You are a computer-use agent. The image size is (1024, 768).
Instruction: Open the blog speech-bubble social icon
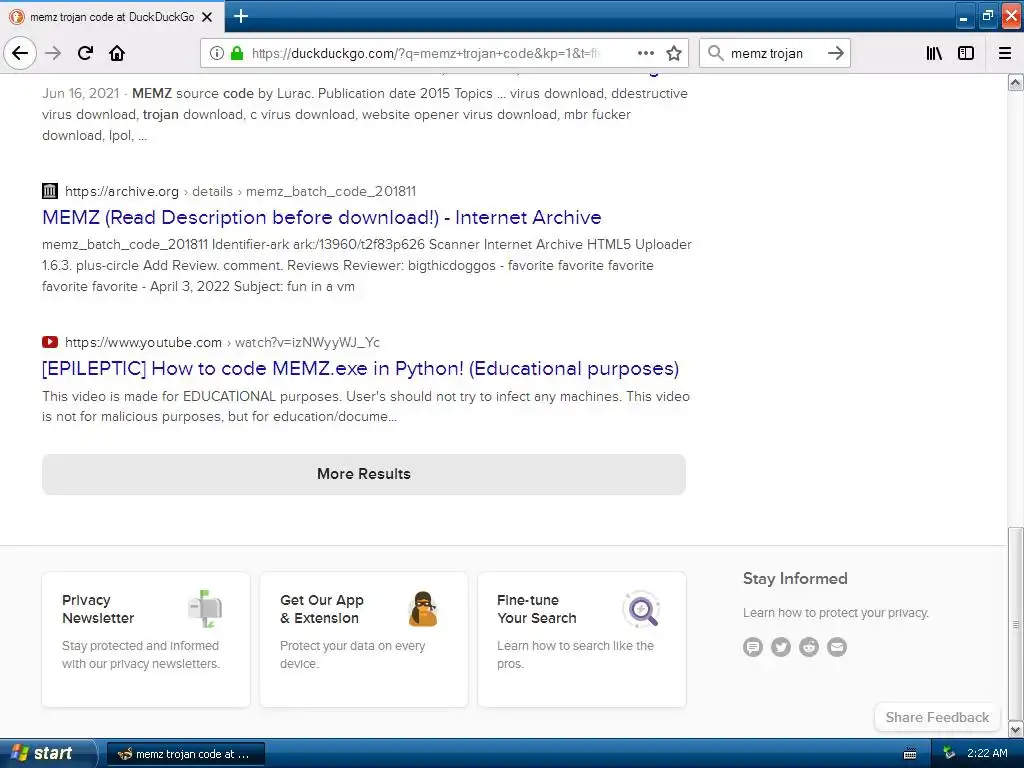tap(753, 647)
